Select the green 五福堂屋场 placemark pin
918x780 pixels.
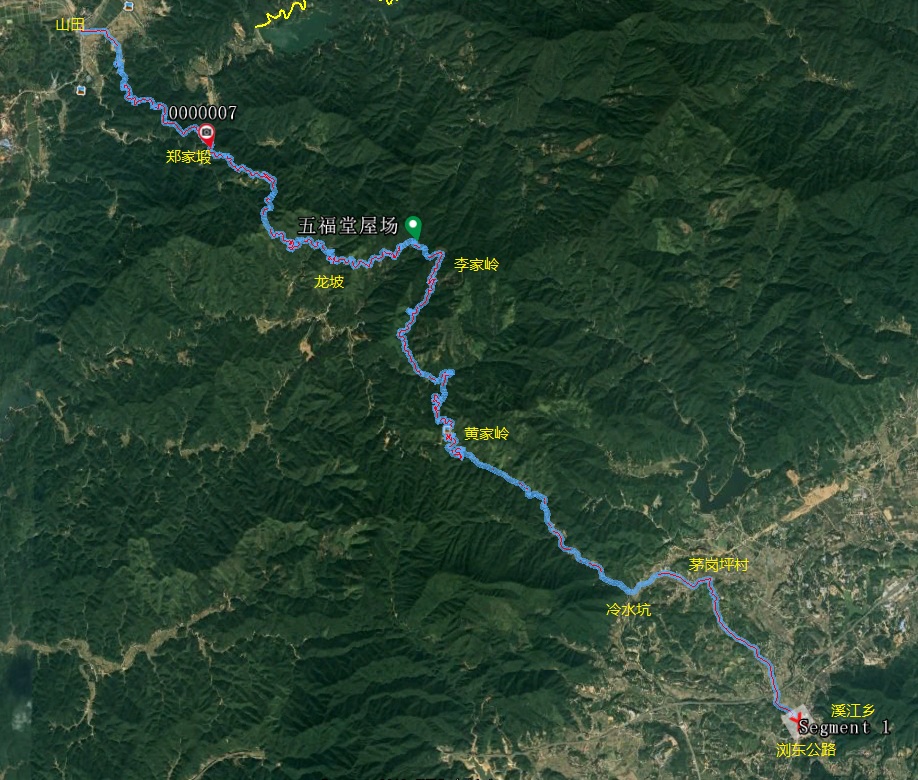pos(413,228)
